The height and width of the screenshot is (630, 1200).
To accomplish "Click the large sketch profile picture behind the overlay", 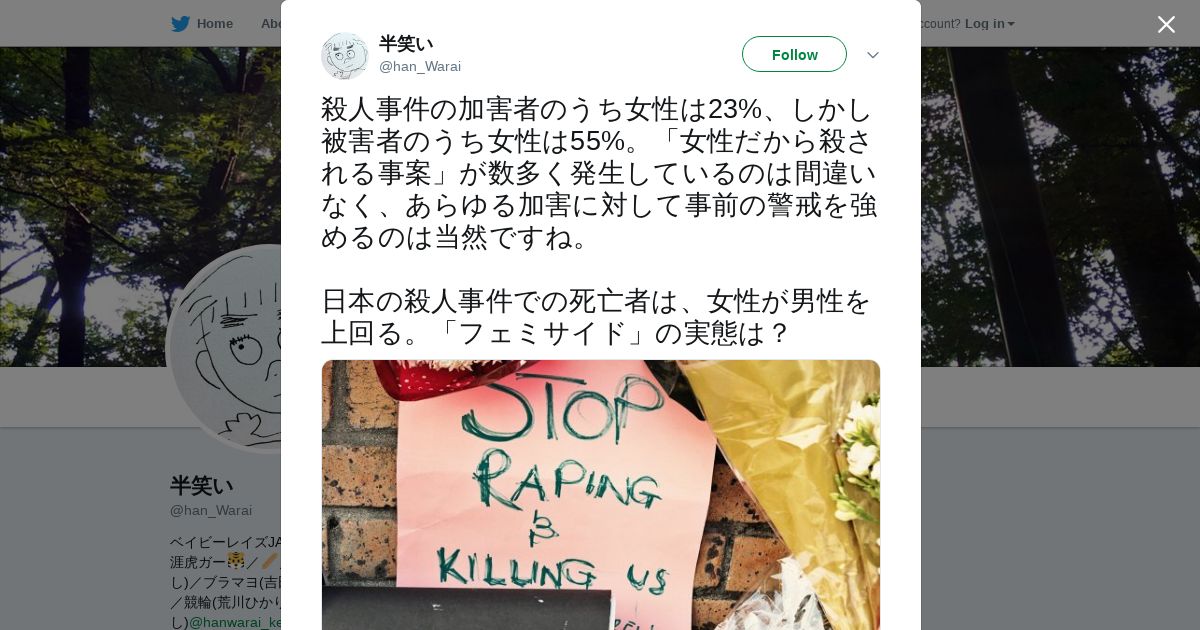I will [224, 348].
